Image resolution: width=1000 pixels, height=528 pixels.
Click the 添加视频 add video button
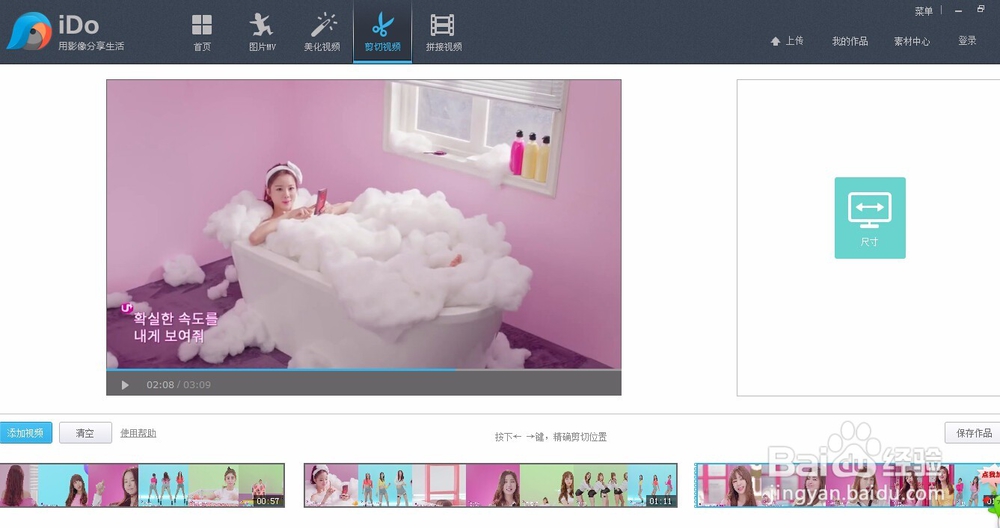(26, 433)
